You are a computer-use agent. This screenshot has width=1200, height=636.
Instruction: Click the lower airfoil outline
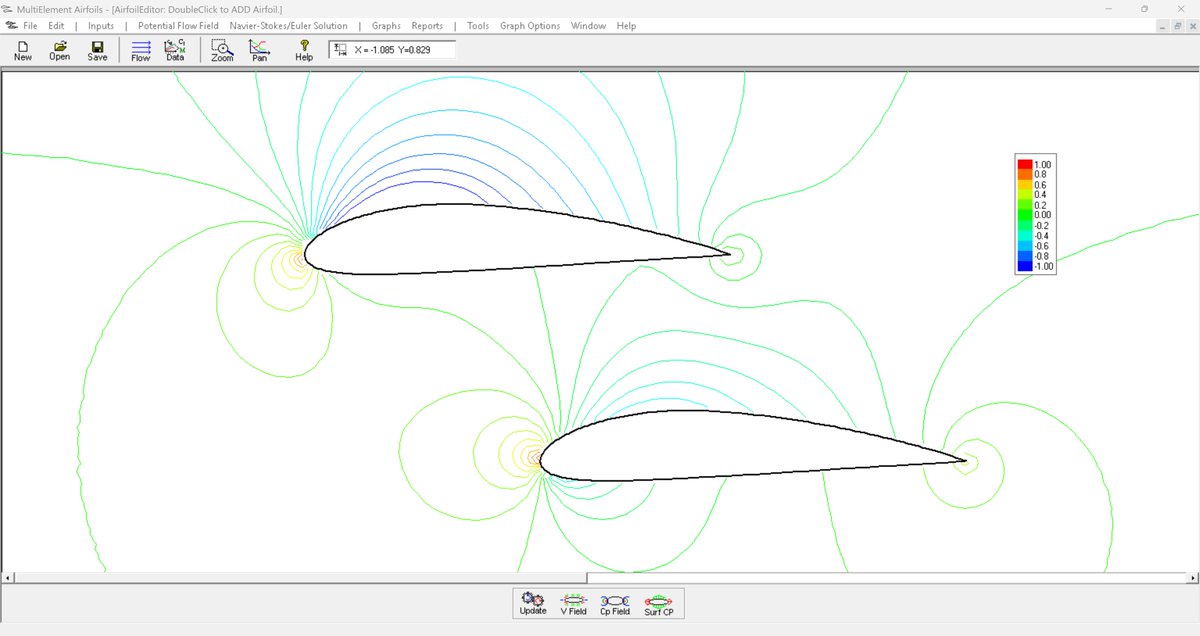[752, 447]
